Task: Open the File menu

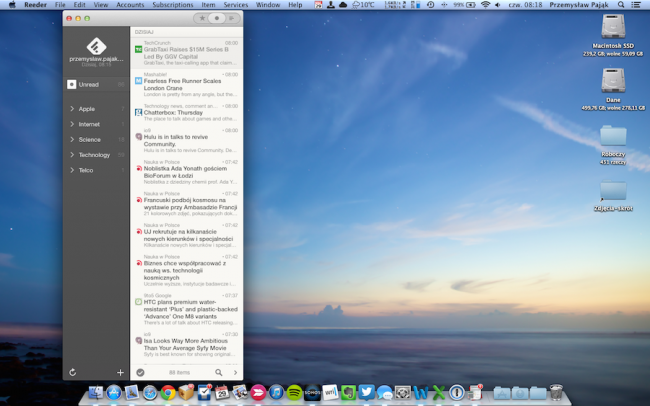Action: [60, 5]
